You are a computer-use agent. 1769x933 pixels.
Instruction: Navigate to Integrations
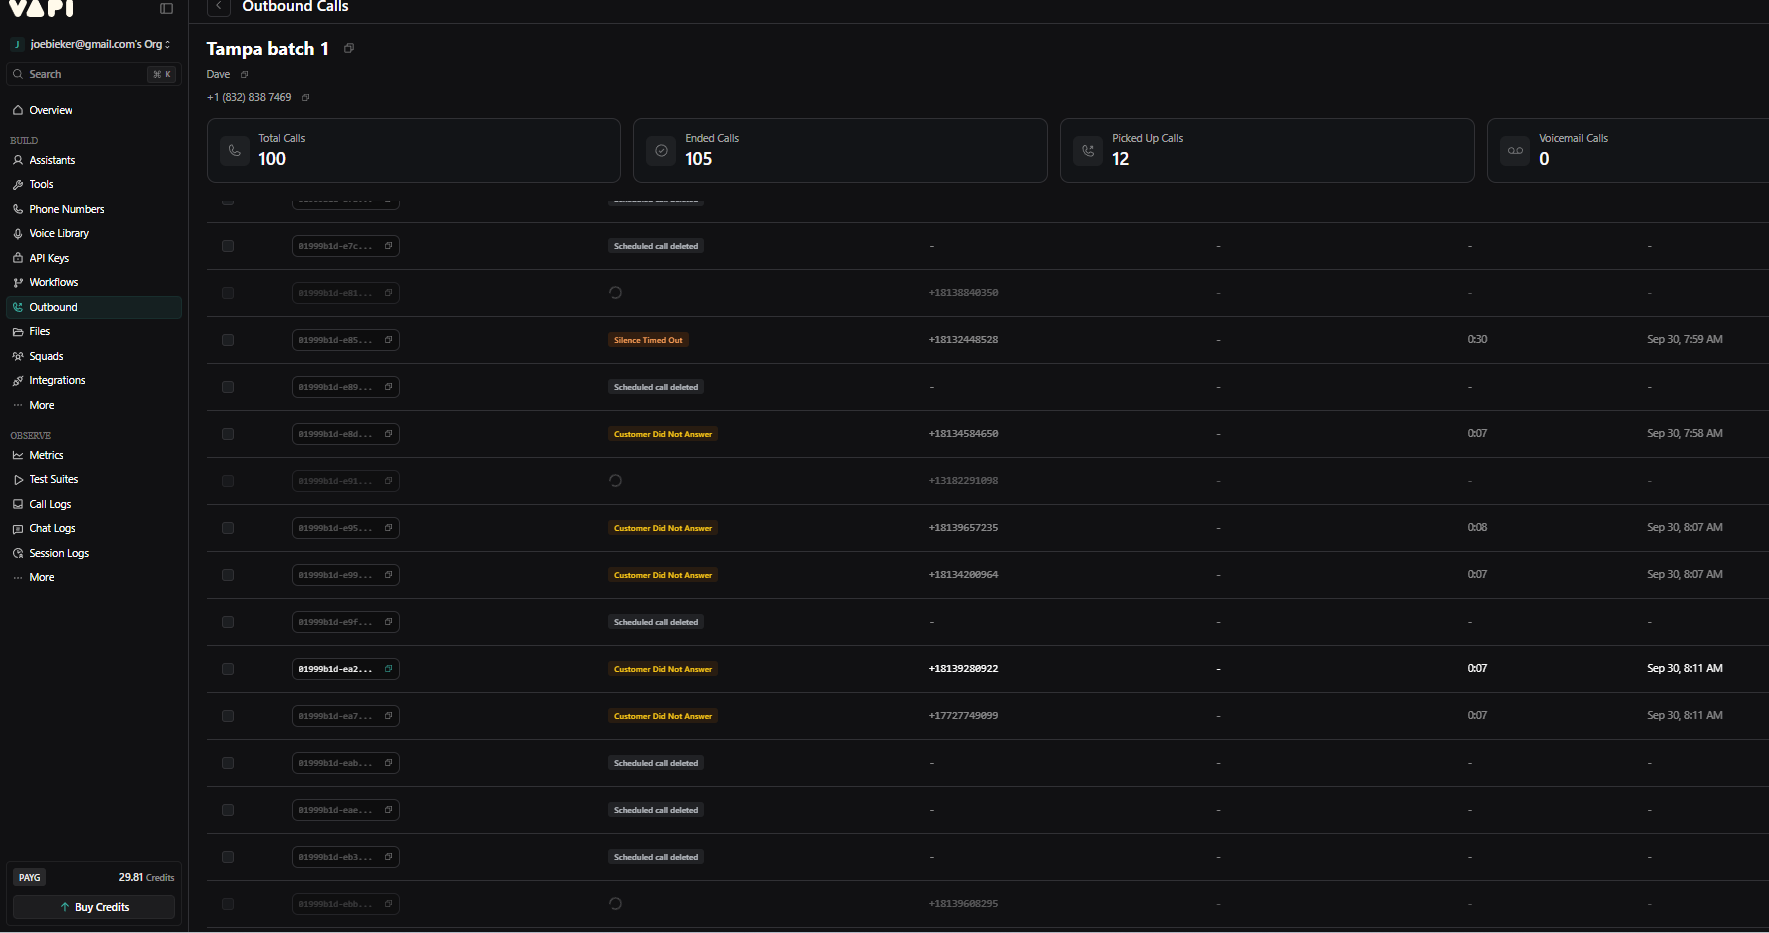click(x=94, y=380)
